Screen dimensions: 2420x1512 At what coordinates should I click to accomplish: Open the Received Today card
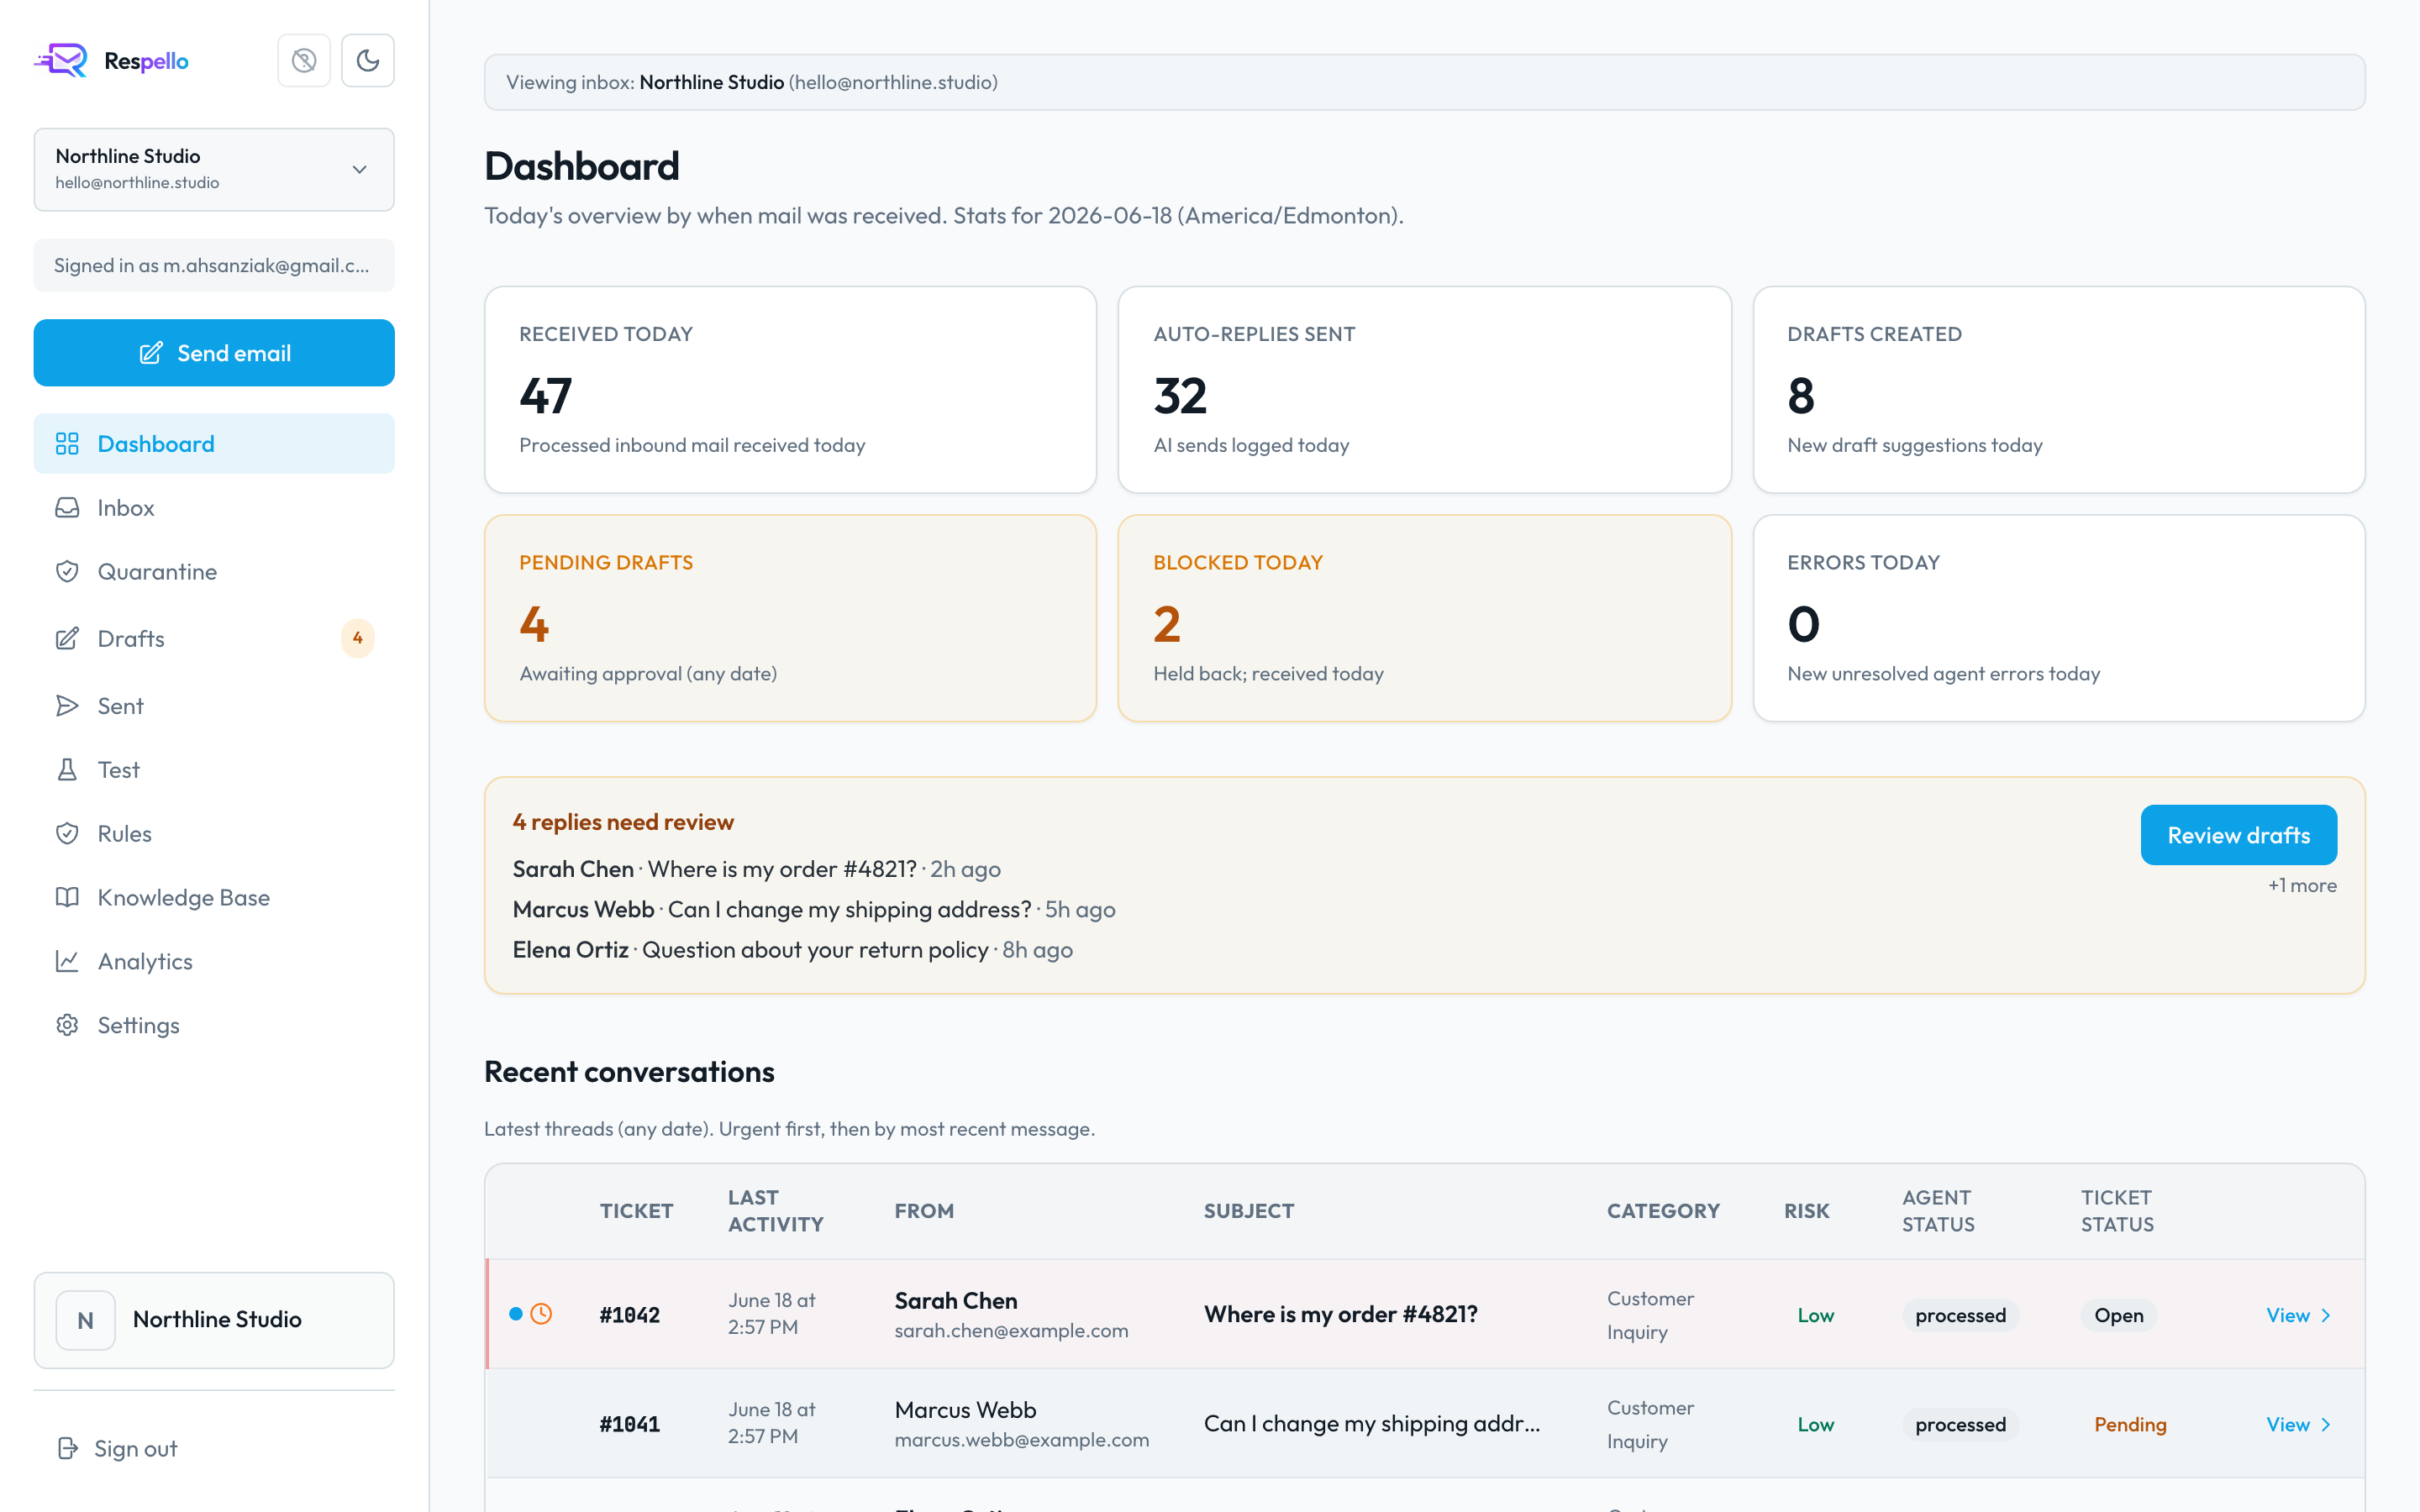point(790,390)
